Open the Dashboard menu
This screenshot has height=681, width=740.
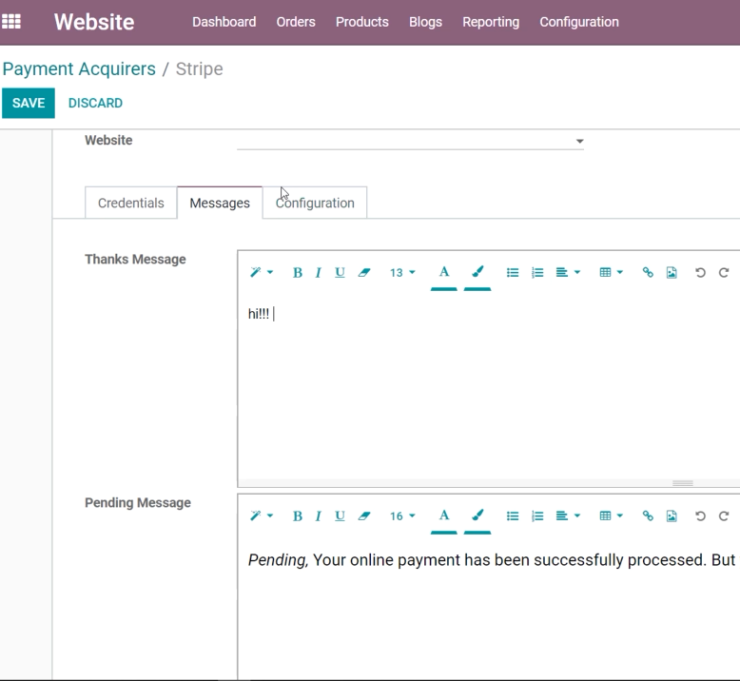(224, 22)
